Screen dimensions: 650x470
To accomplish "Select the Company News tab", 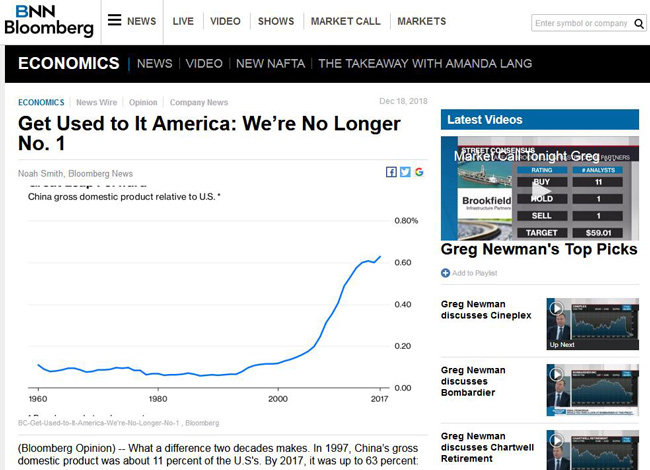I will tap(199, 102).
